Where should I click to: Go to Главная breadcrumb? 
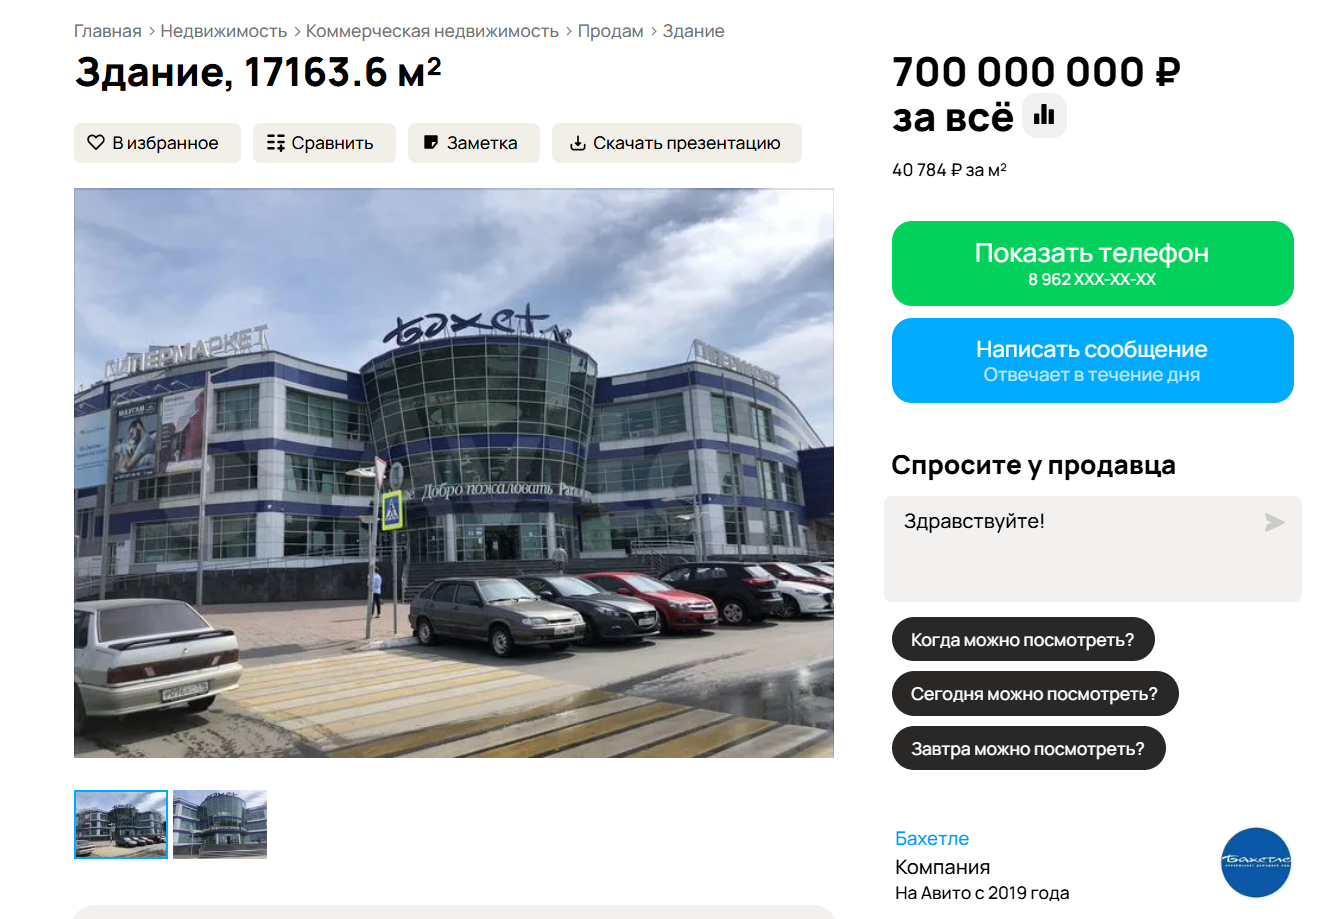click(108, 31)
